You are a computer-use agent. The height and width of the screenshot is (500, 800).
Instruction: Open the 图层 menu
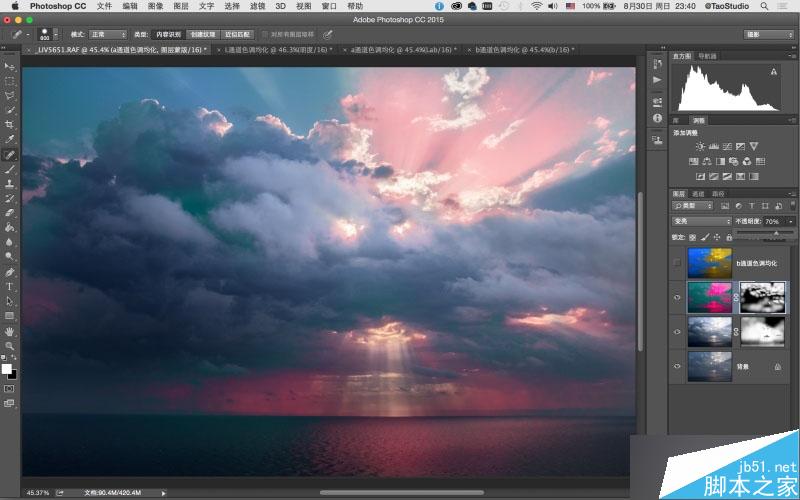click(x=181, y=6)
